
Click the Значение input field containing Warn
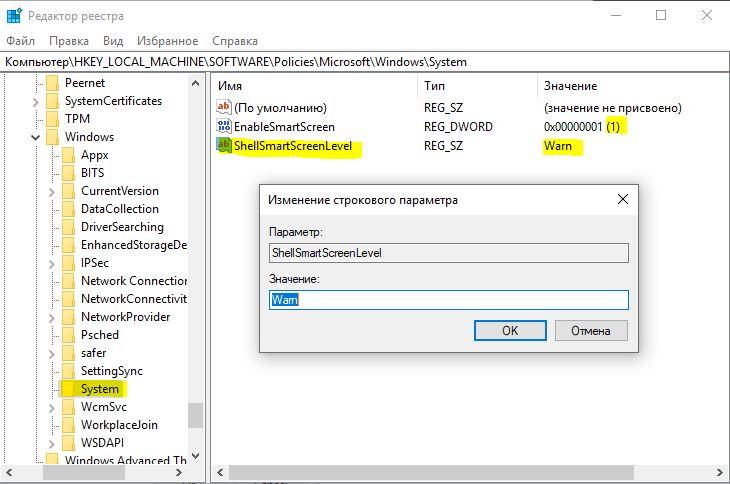(449, 300)
